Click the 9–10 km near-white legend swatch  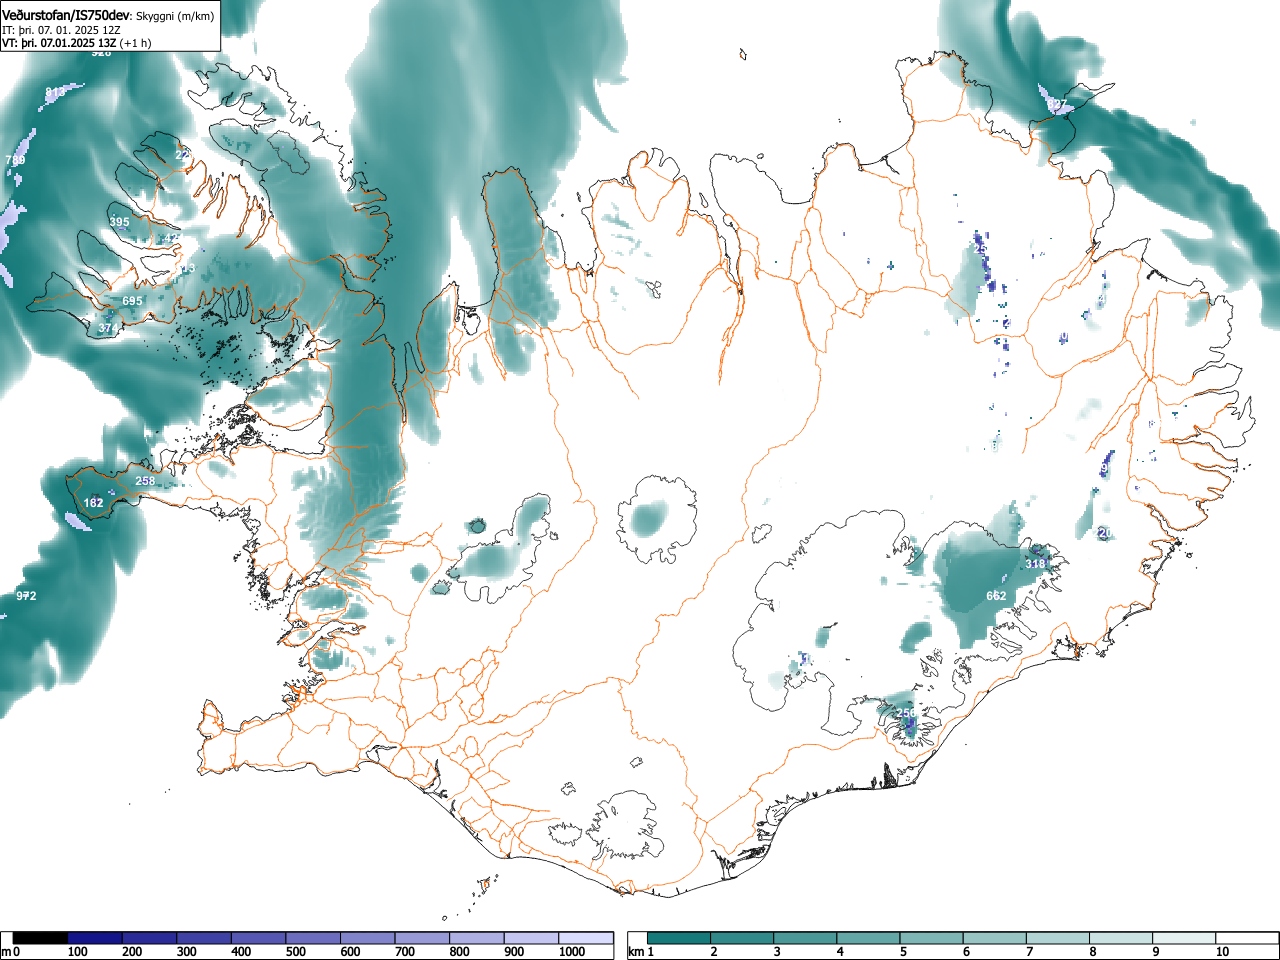1183,938
